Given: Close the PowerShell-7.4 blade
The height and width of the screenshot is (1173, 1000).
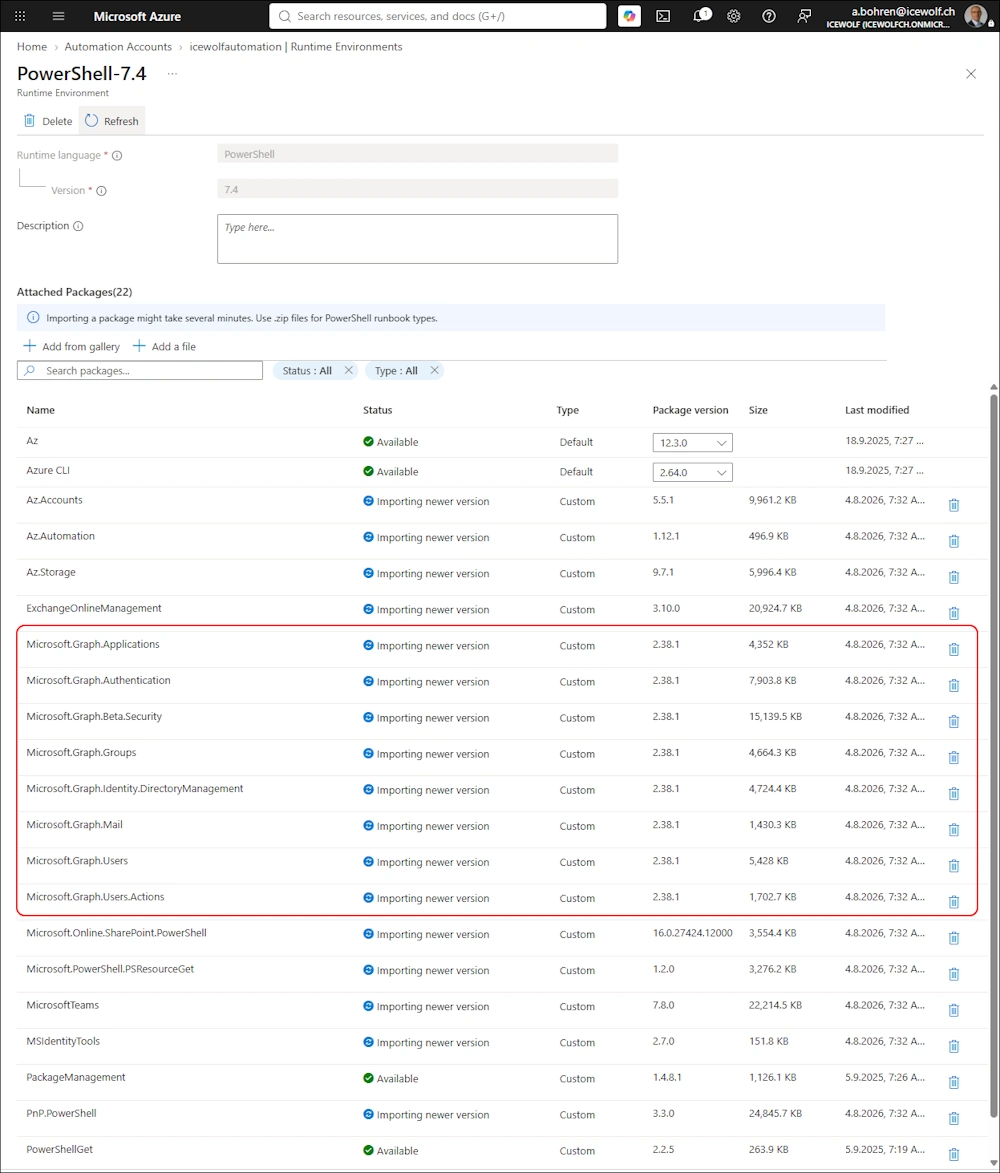Looking at the screenshot, I should point(971,73).
